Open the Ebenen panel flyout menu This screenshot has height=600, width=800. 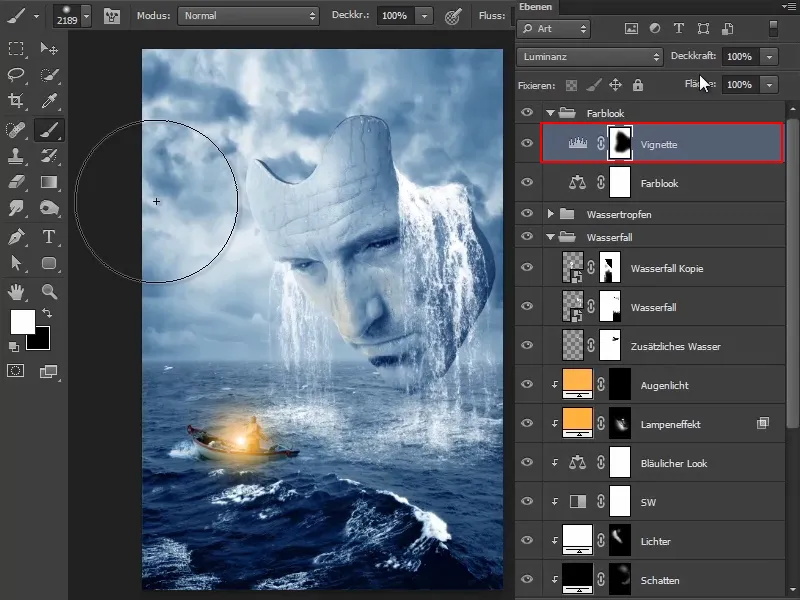point(789,6)
